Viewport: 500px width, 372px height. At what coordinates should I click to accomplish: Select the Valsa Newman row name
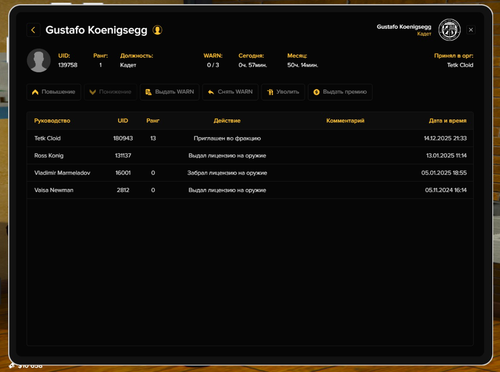[x=54, y=190]
